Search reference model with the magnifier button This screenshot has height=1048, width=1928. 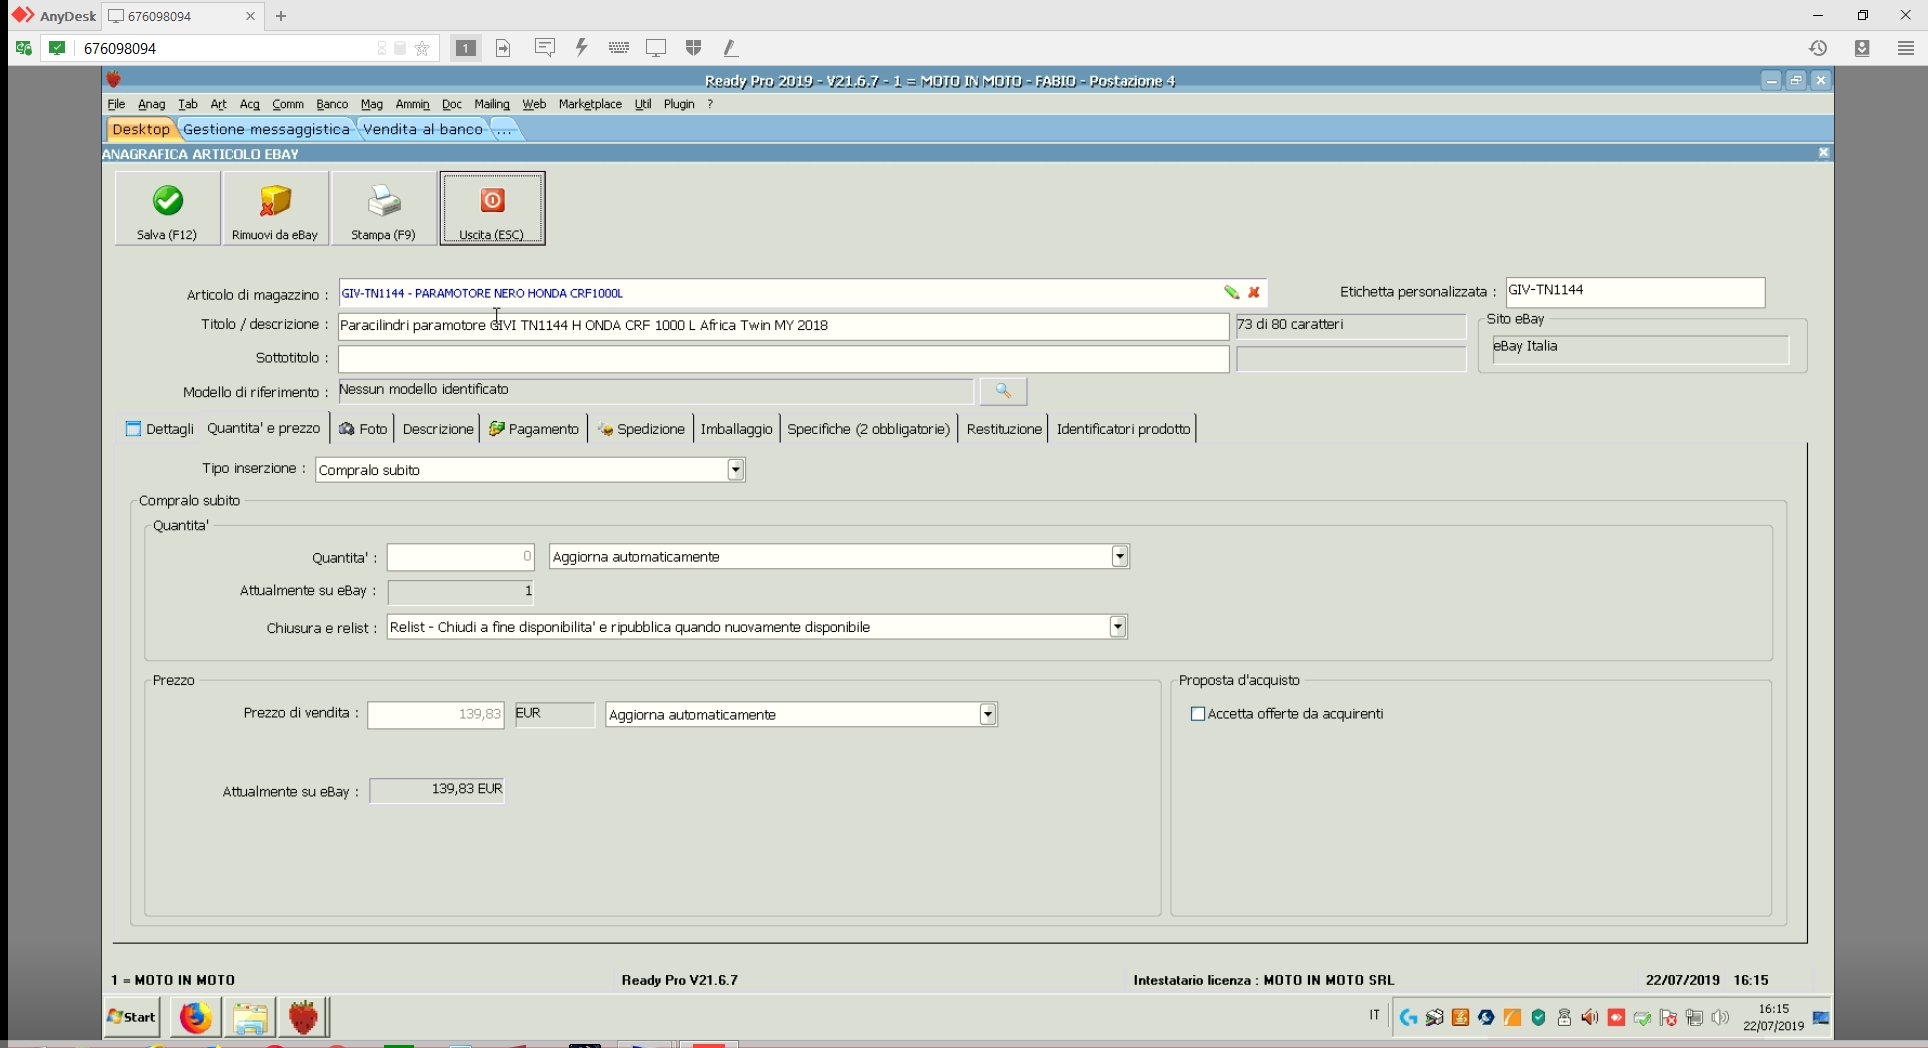pos(1003,391)
